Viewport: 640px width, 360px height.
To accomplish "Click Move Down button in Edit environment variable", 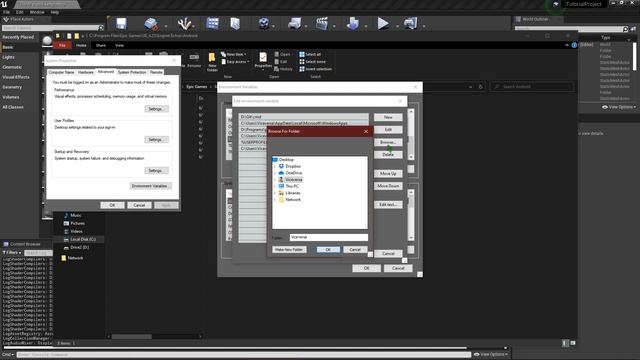I will tap(388, 186).
